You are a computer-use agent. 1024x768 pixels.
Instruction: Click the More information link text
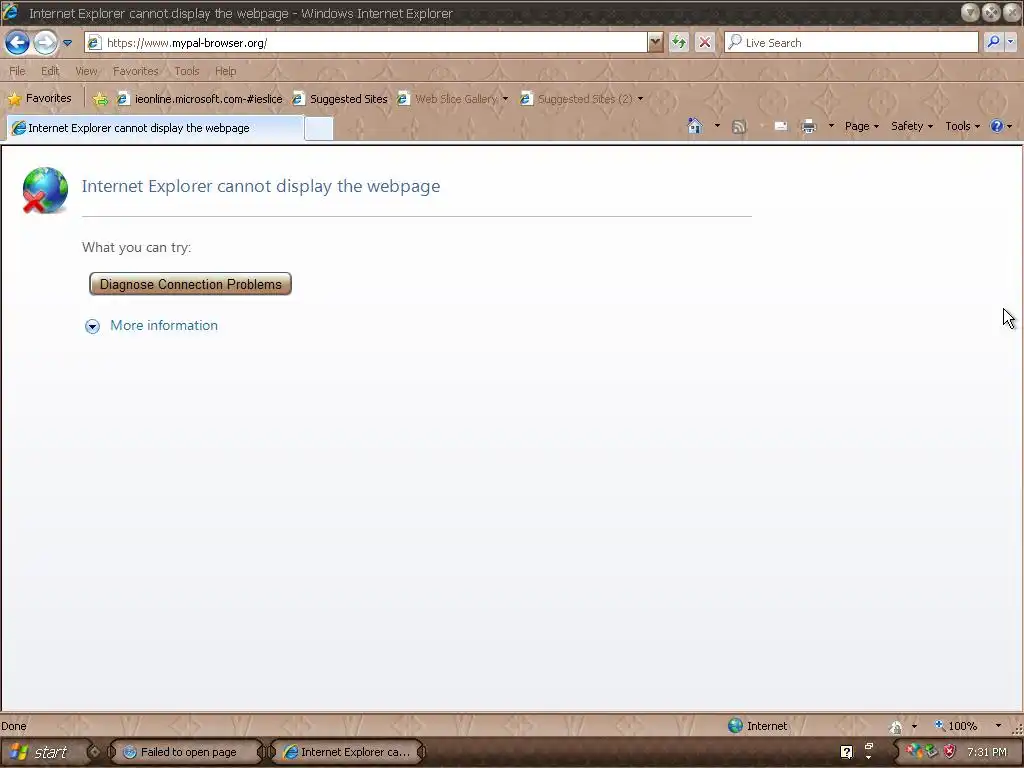coord(164,325)
